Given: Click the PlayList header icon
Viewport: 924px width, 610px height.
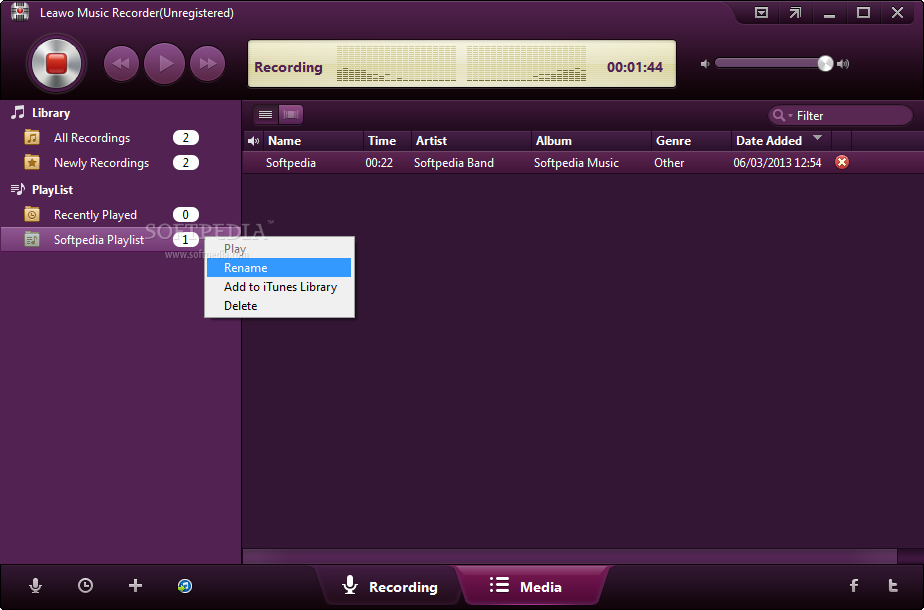Looking at the screenshot, I should pyautogui.click(x=18, y=189).
